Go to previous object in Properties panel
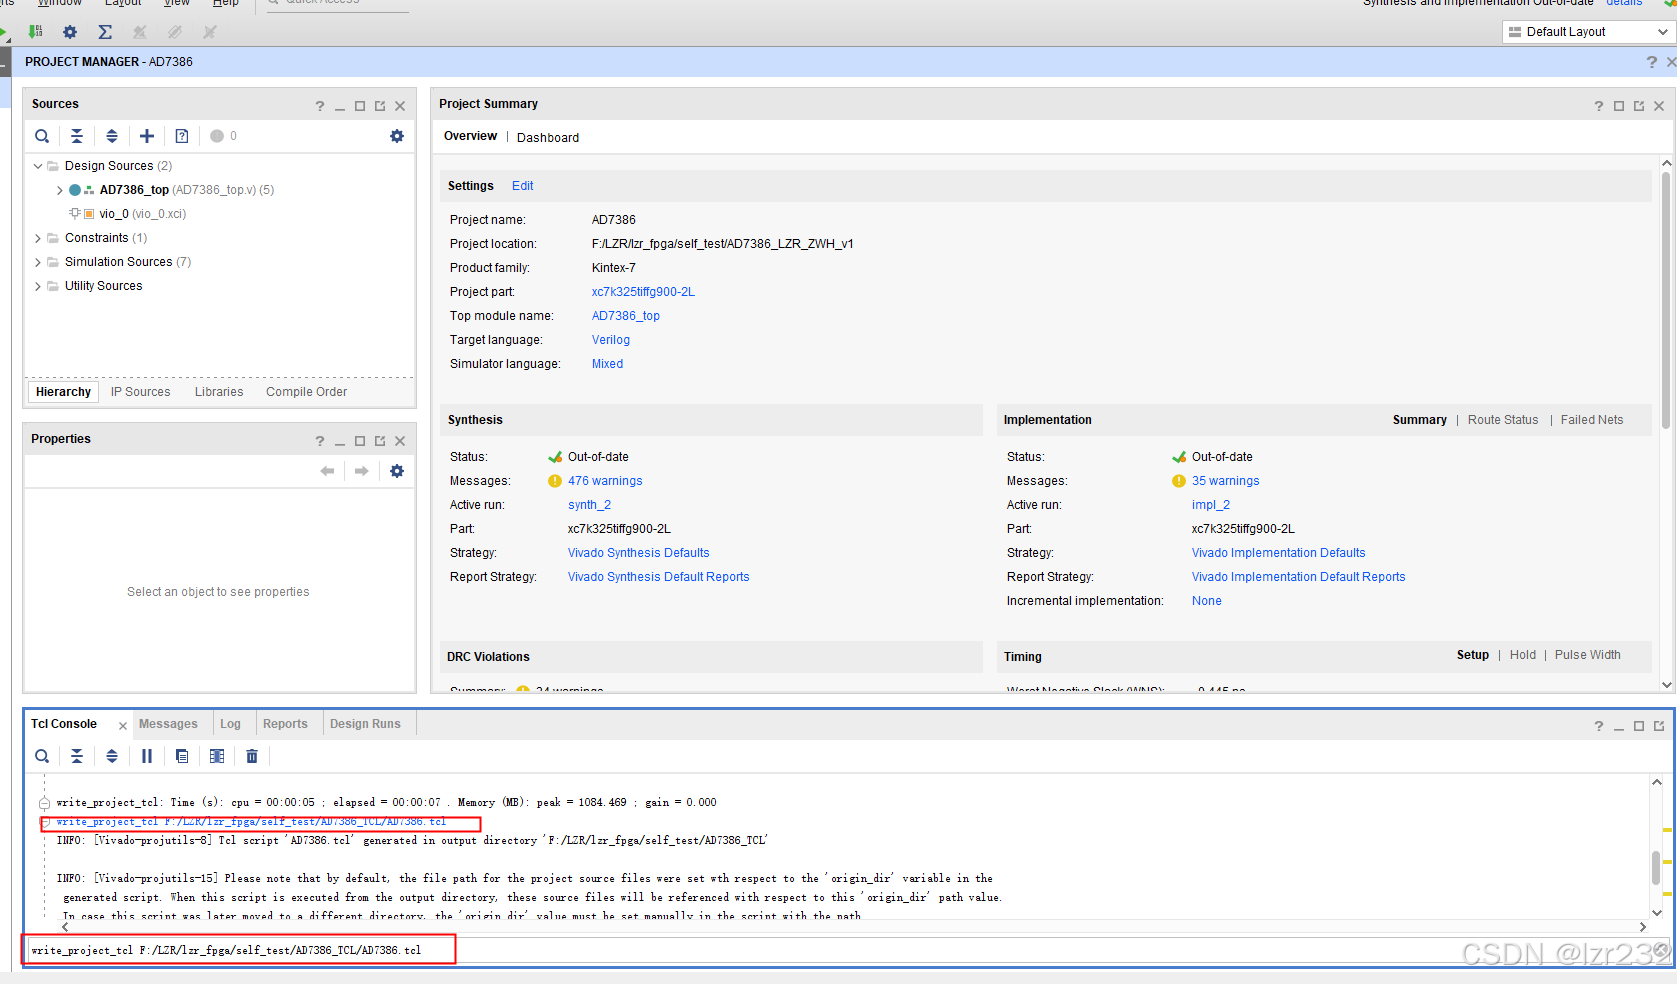Viewport: 1677px width, 984px height. pos(327,471)
